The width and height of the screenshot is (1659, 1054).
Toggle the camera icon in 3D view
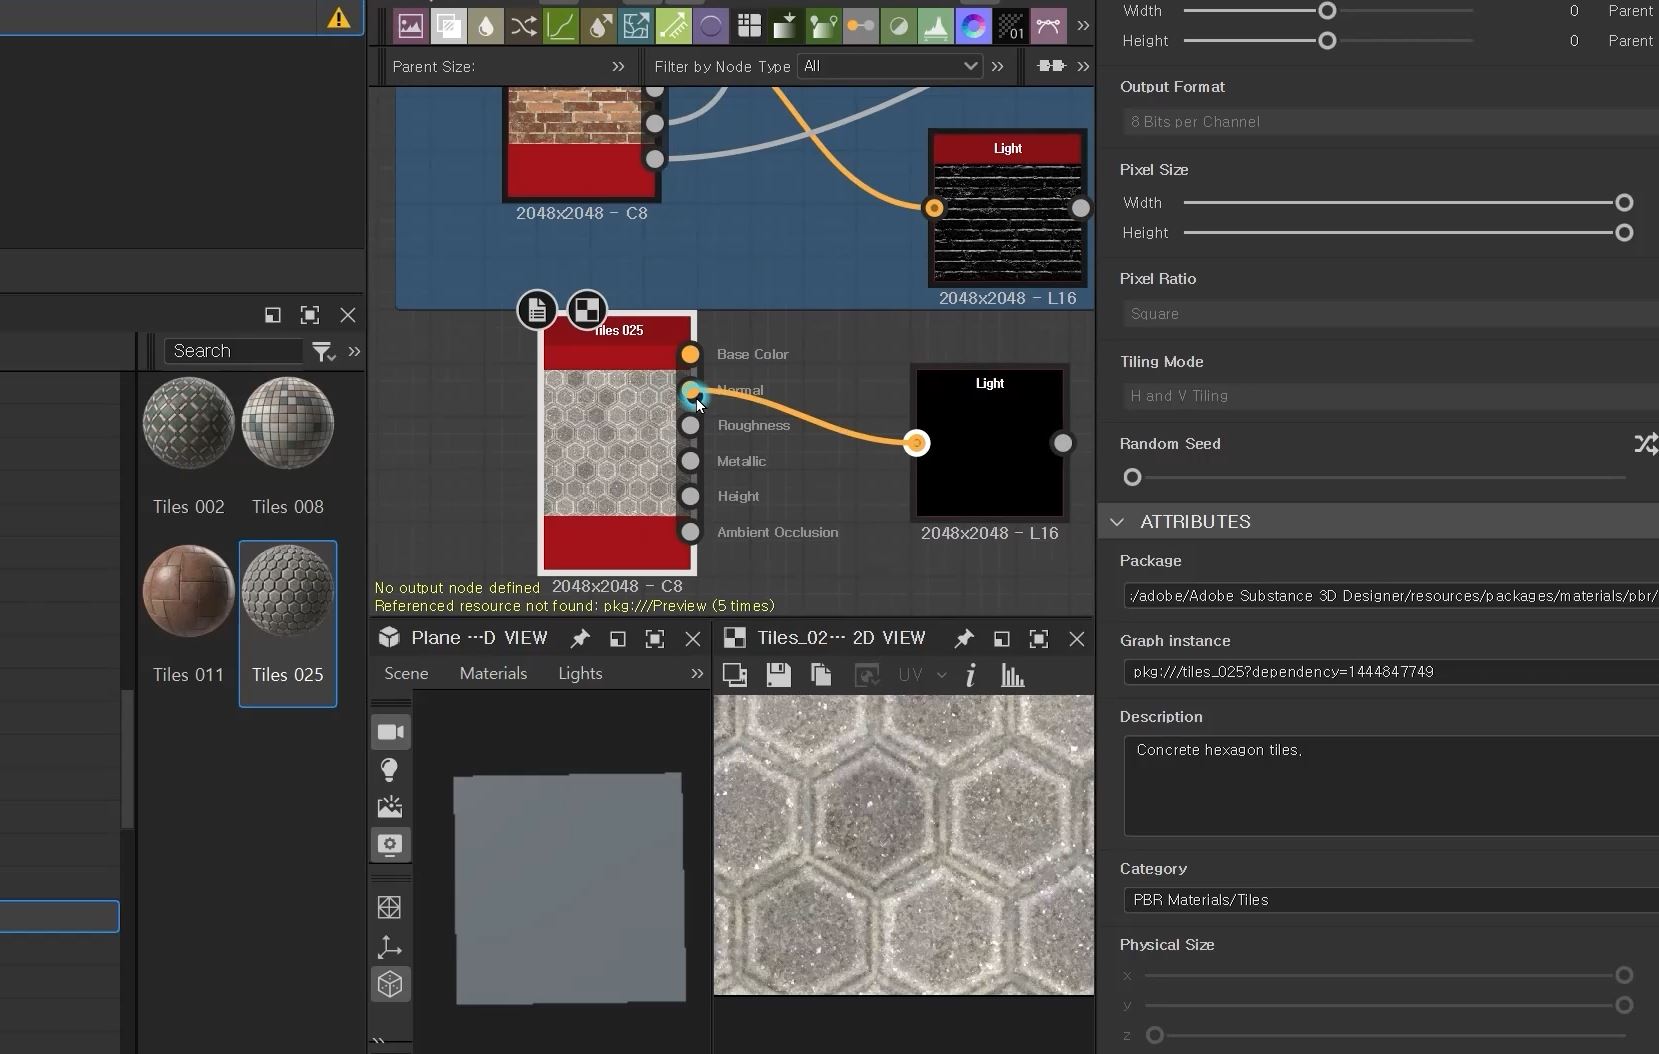(x=390, y=732)
